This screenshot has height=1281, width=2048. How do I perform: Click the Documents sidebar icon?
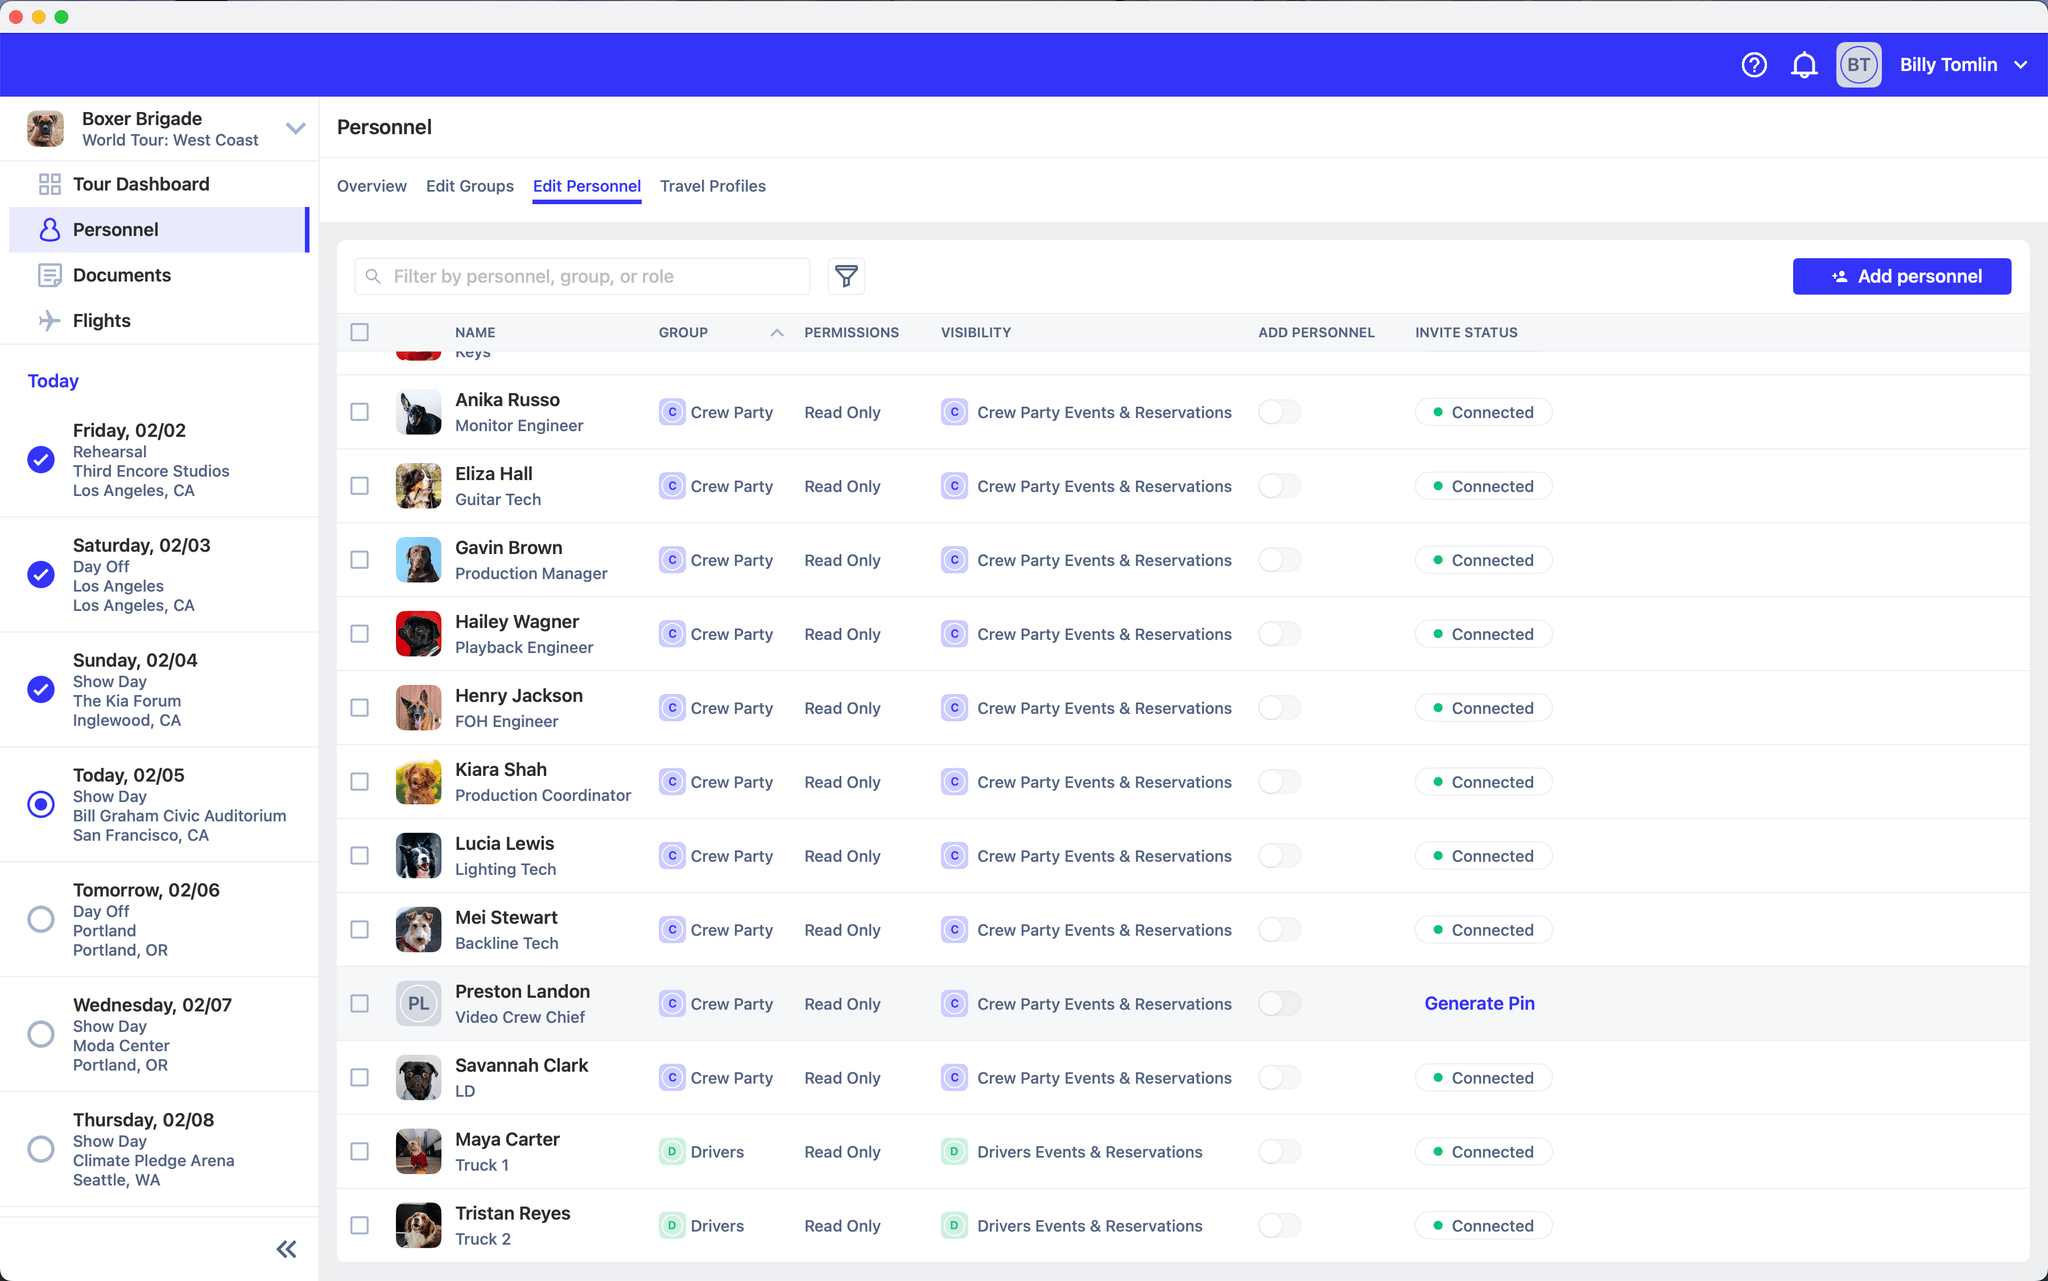pyautogui.click(x=49, y=275)
